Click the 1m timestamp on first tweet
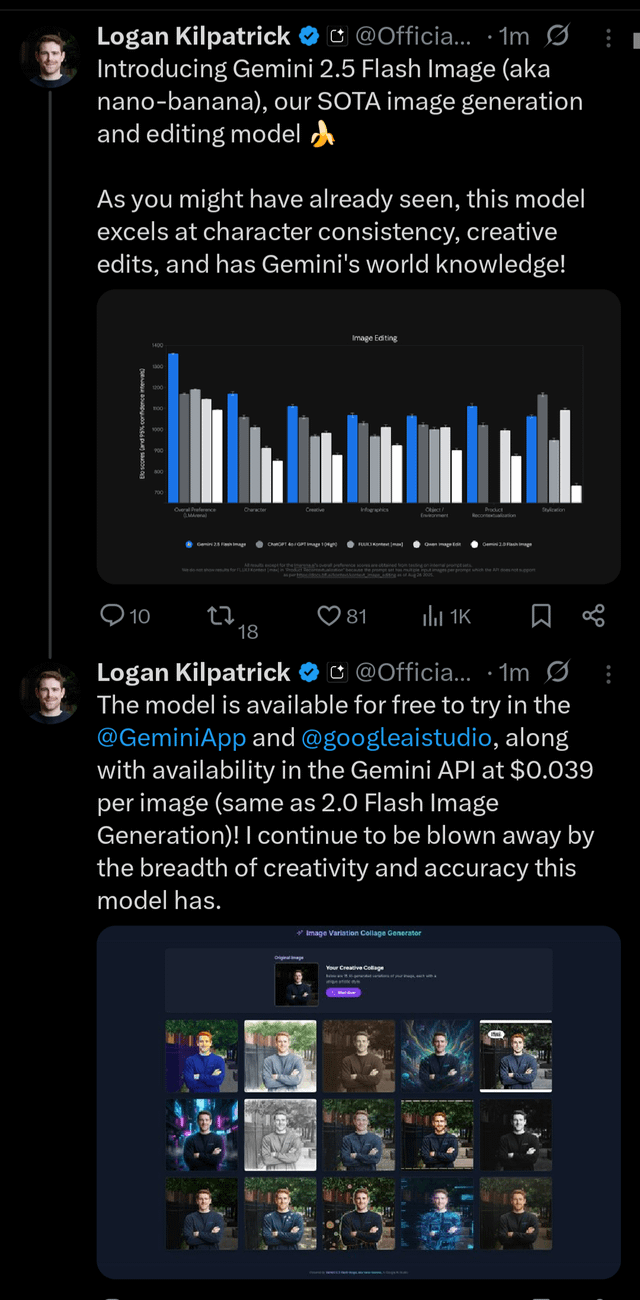 pyautogui.click(x=514, y=37)
